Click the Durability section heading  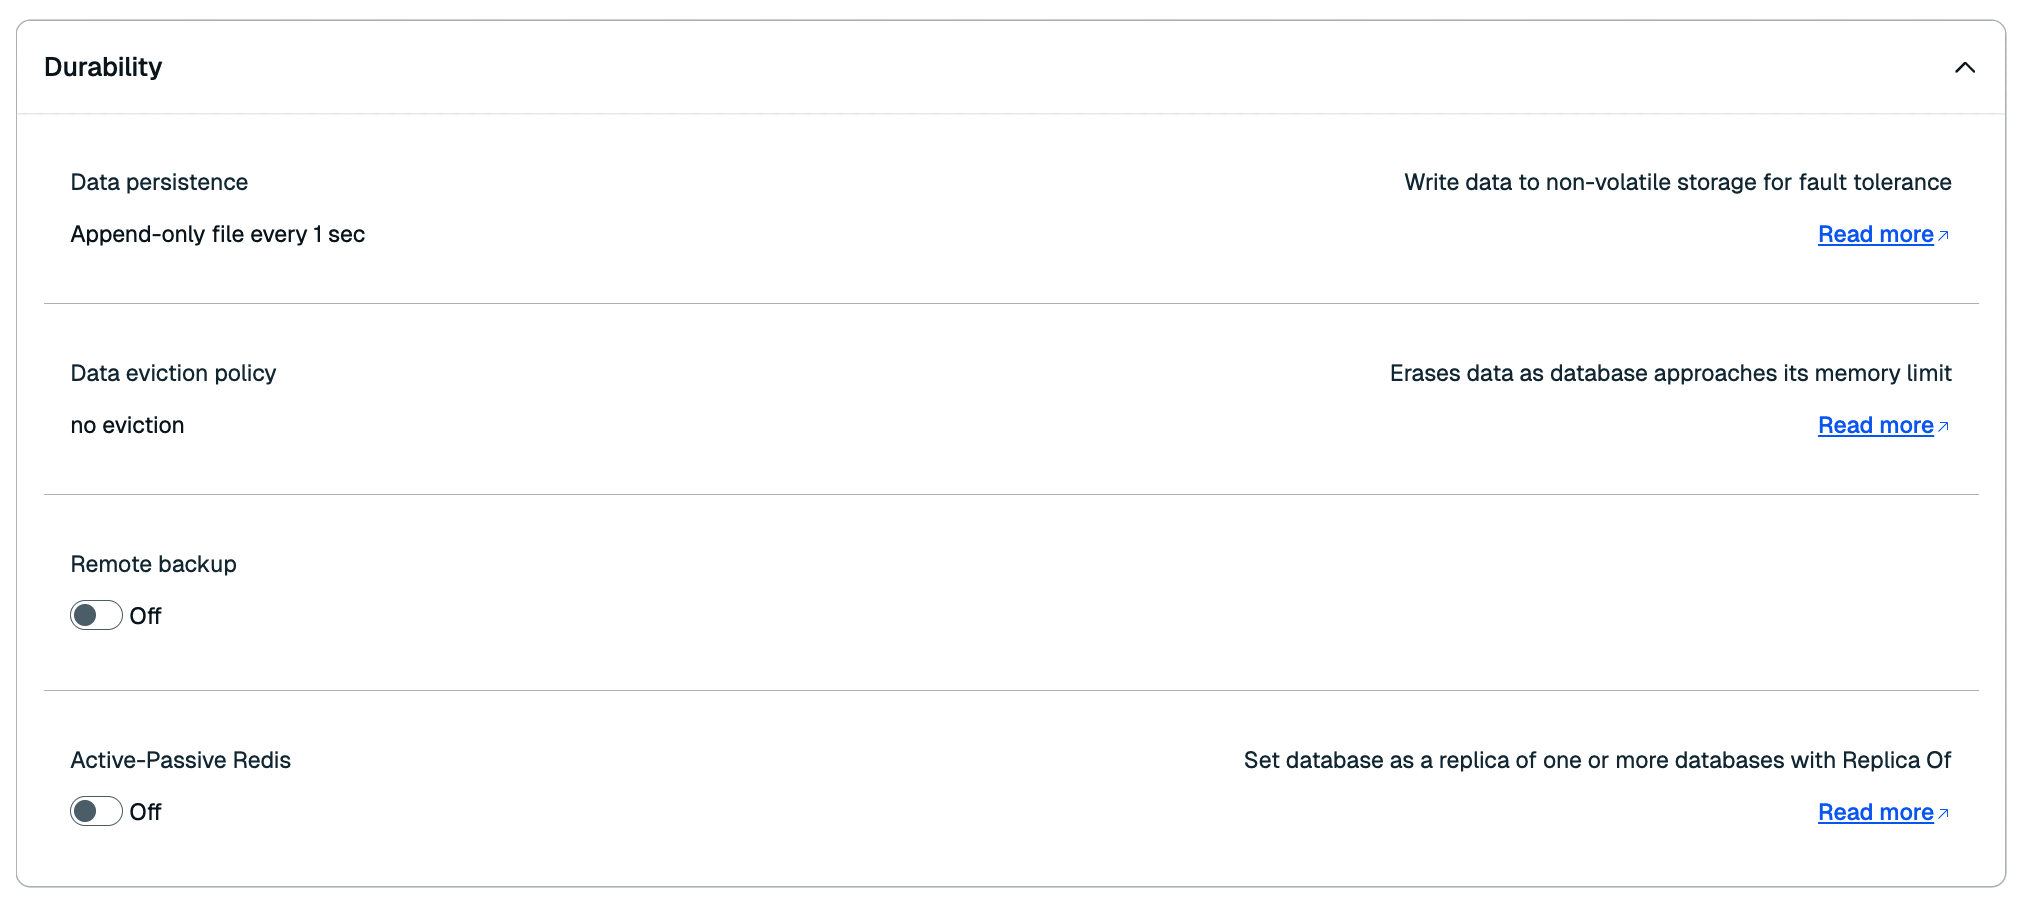coord(103,67)
